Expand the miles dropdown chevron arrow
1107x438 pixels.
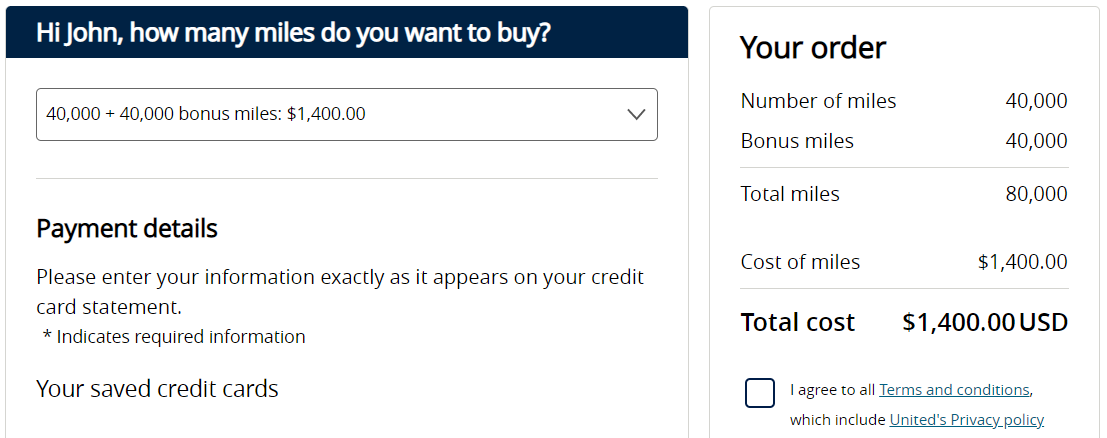(636, 114)
